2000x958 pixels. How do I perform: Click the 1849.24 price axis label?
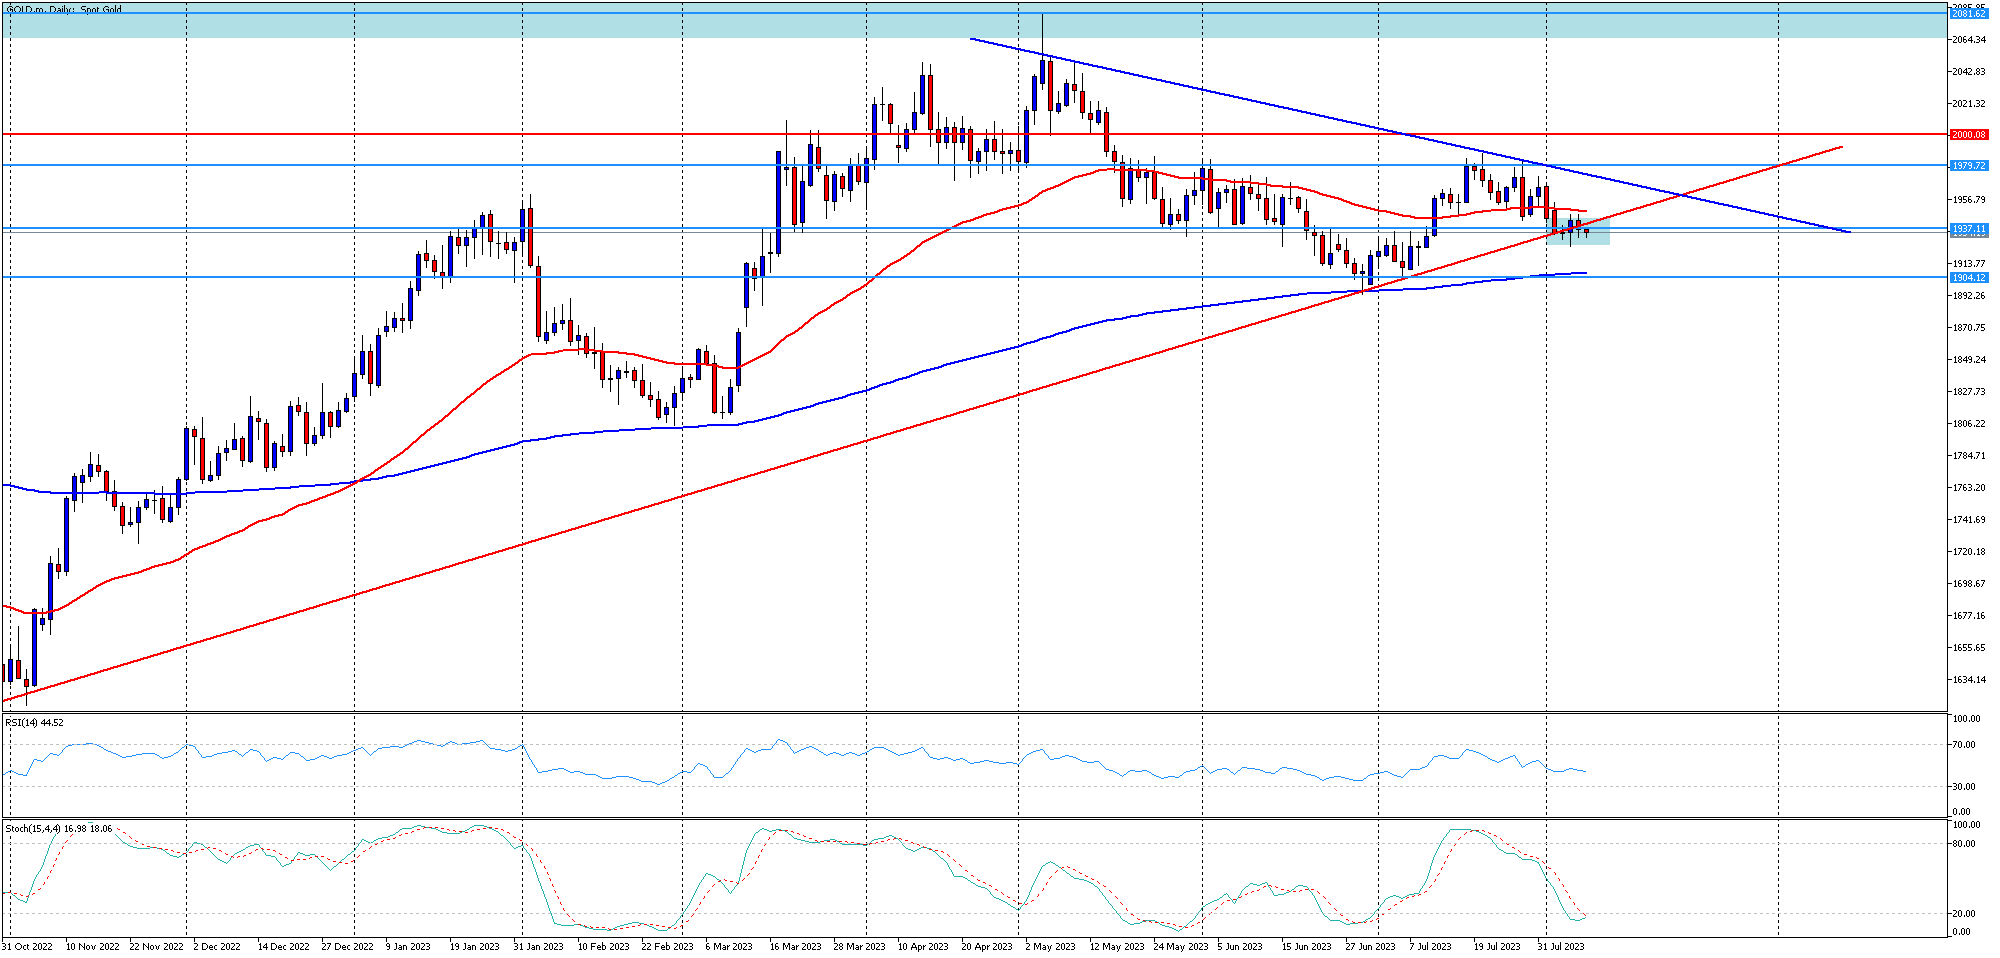click(x=1969, y=360)
